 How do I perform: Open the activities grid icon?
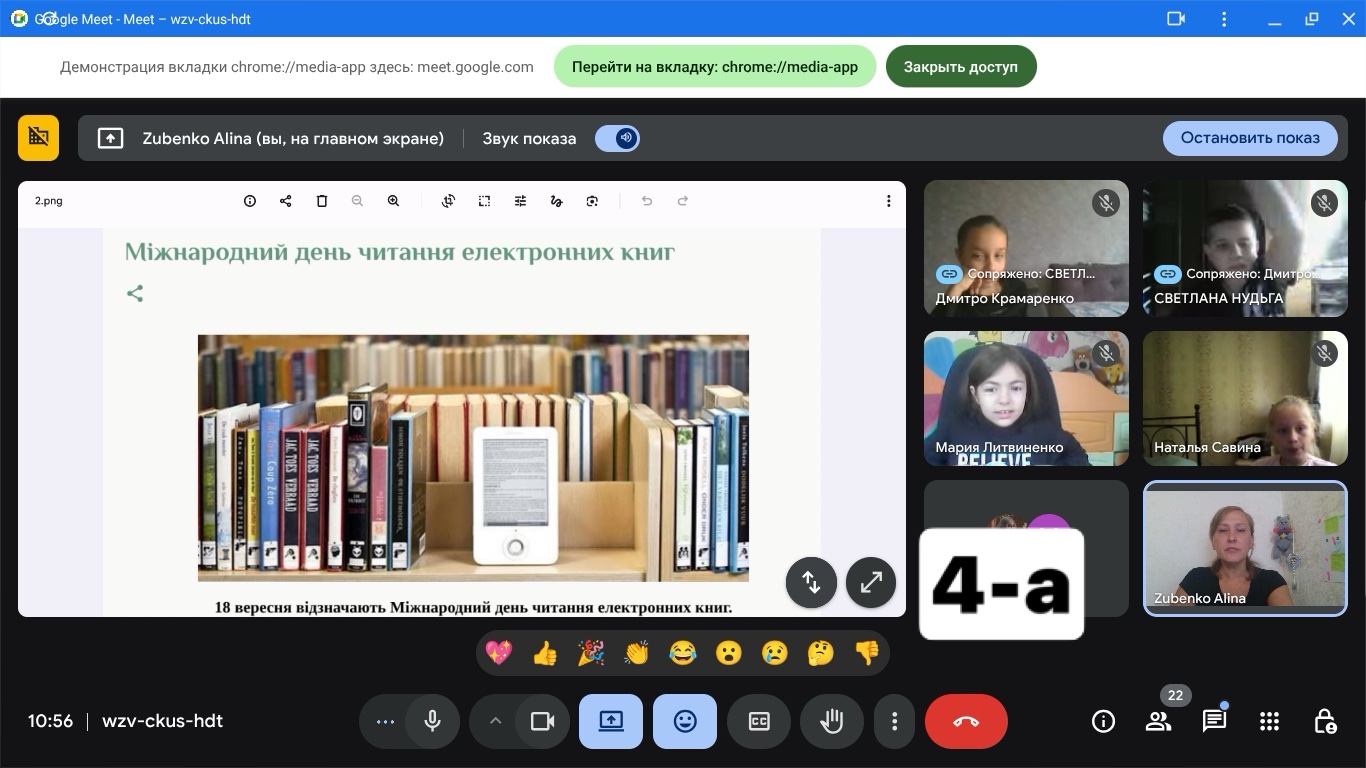[1269, 721]
